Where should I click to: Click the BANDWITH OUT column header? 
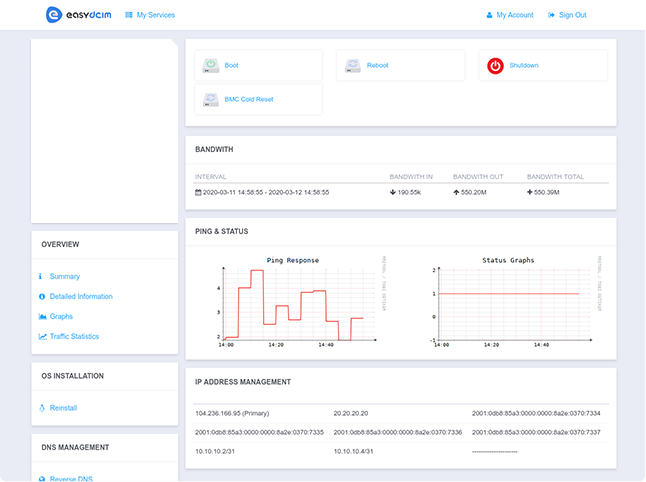[x=478, y=177]
